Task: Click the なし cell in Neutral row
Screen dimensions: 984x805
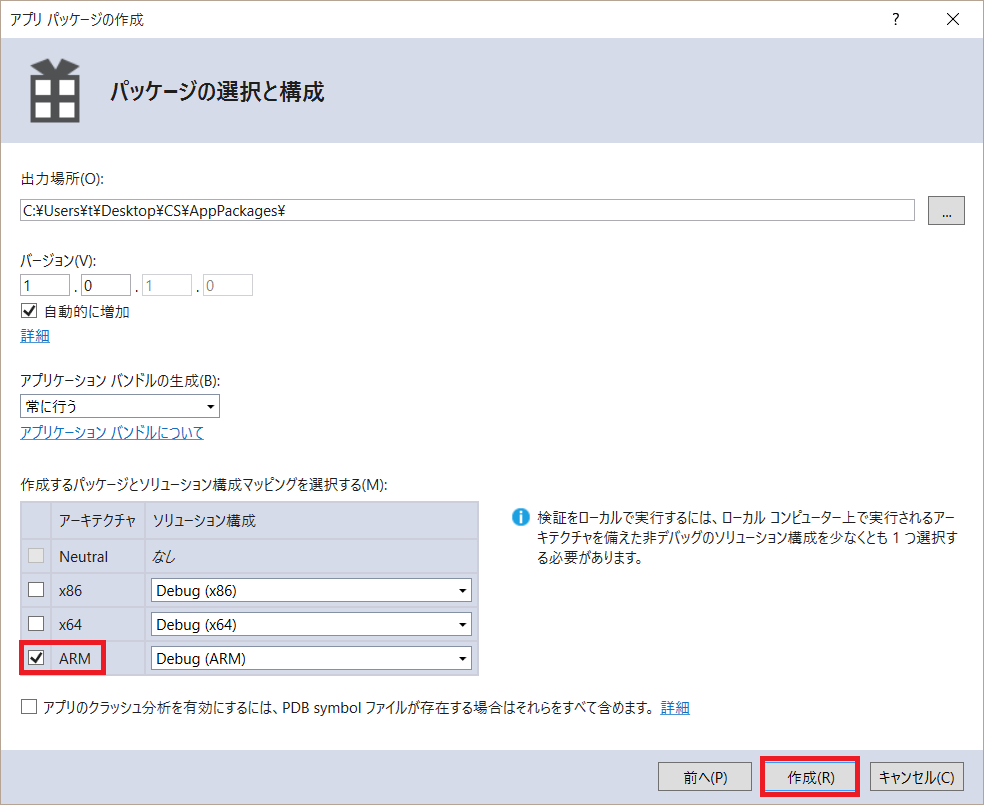Action: (x=164, y=557)
